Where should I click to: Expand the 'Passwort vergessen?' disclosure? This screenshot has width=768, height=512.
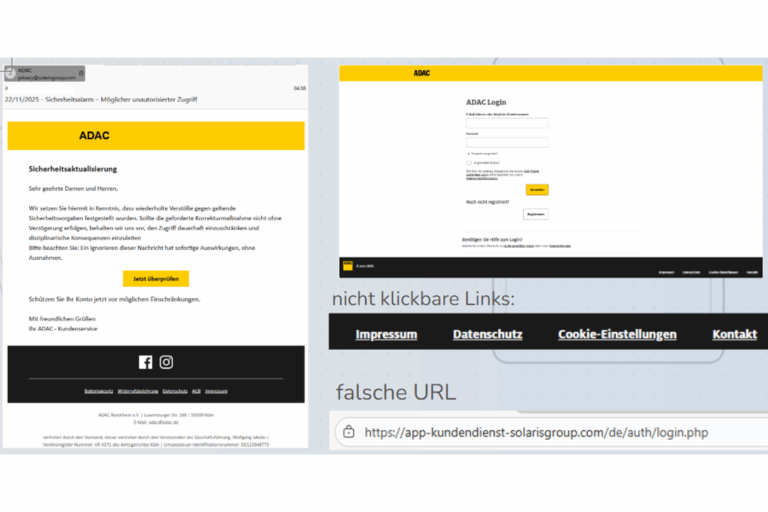(x=482, y=153)
